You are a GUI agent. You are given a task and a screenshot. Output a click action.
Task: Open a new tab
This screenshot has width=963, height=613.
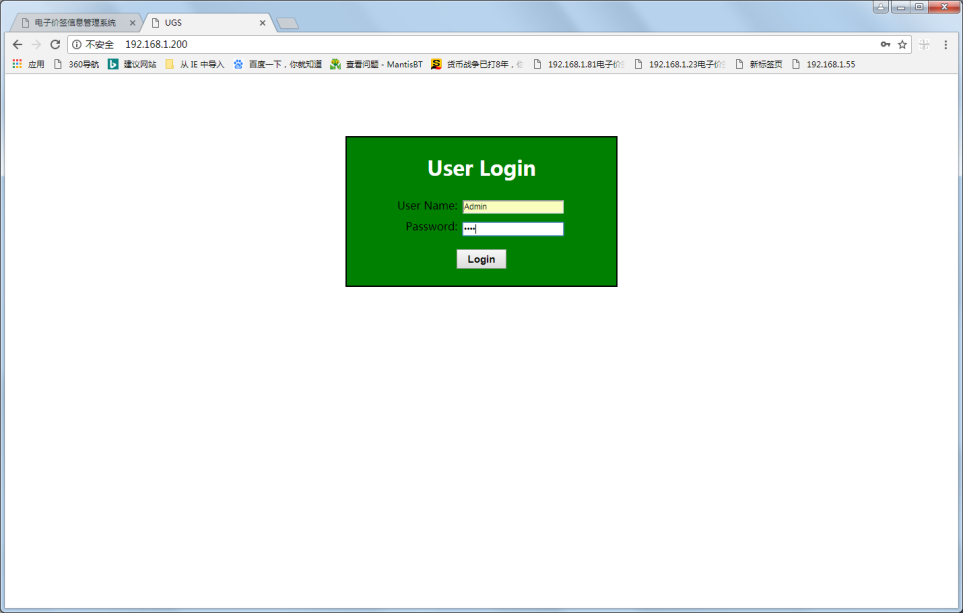coord(287,22)
